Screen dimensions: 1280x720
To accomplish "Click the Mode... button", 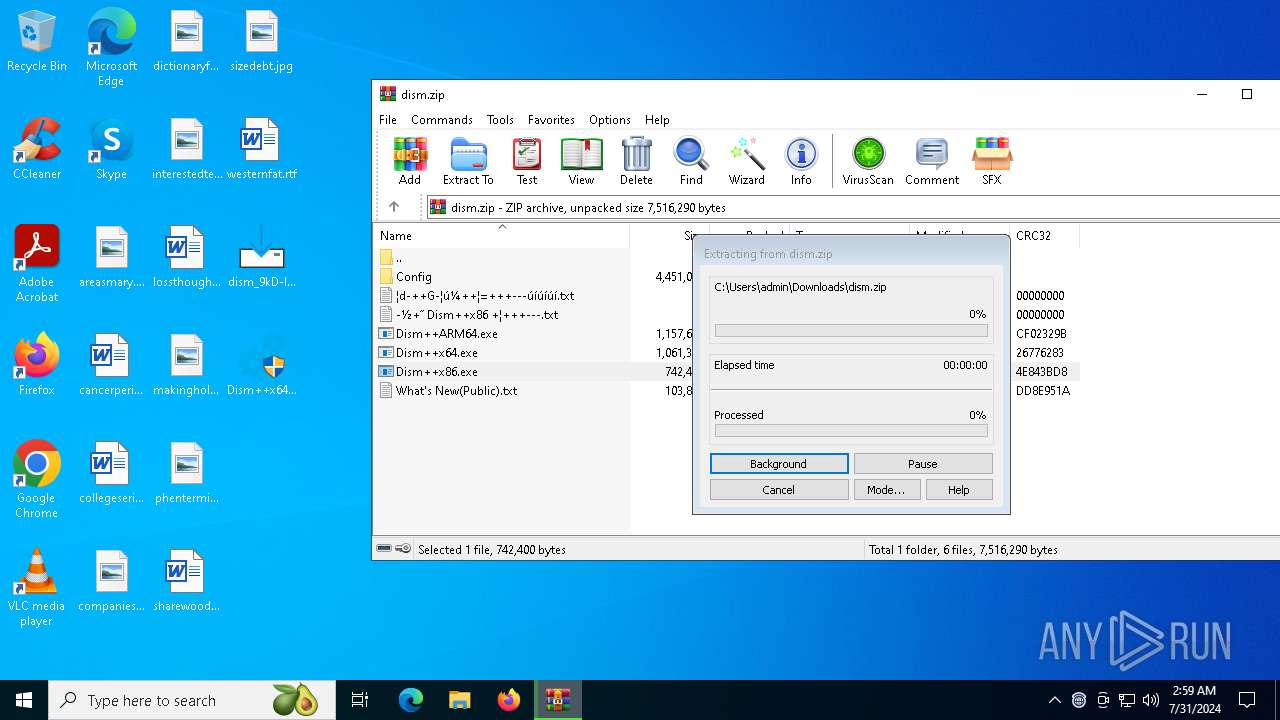I will [886, 490].
